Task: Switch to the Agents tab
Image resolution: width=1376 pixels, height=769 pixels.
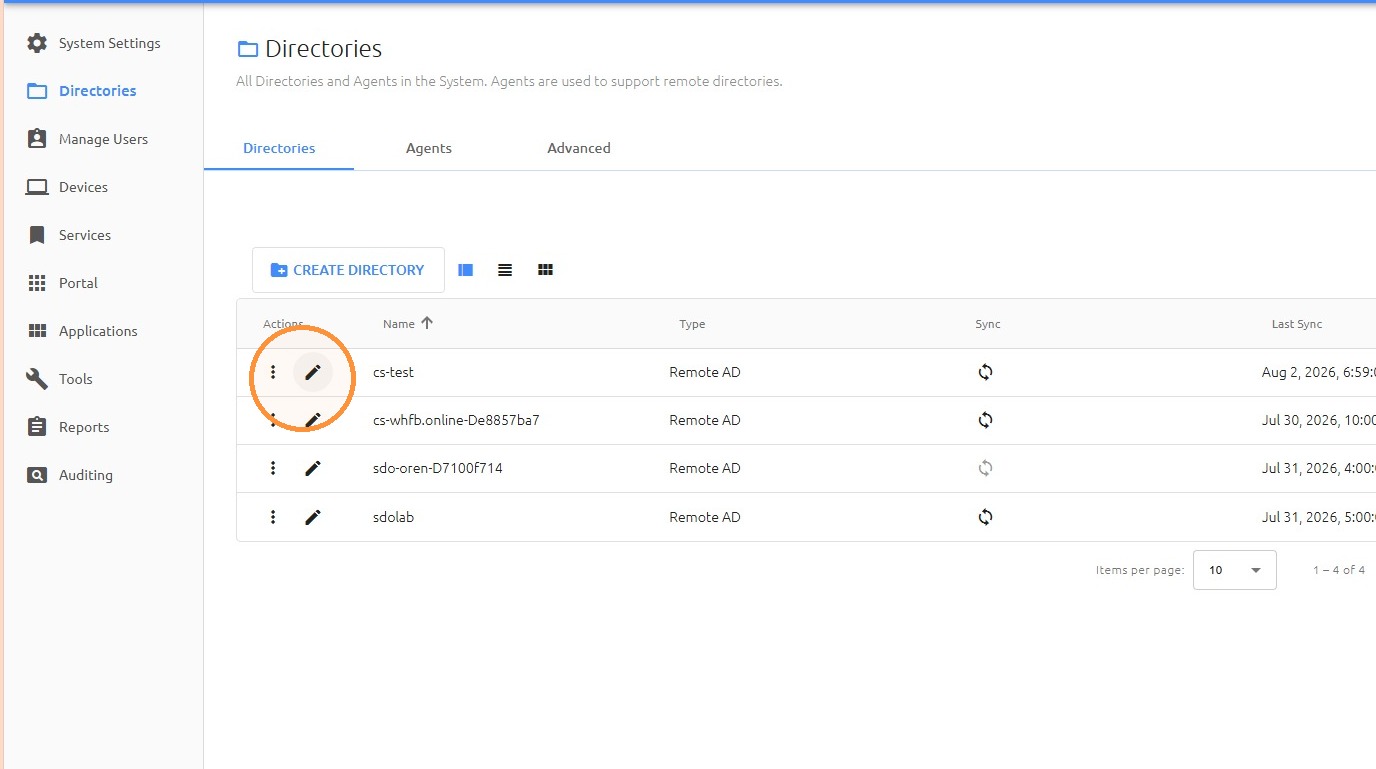Action: [429, 148]
